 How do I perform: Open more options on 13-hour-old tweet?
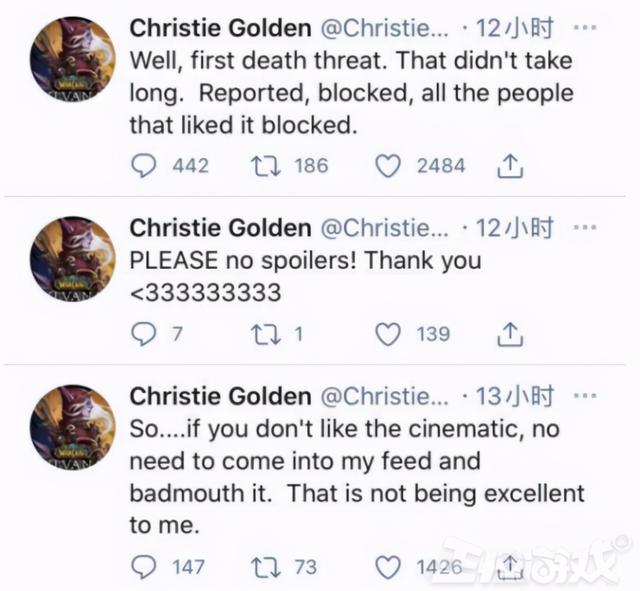click(585, 395)
